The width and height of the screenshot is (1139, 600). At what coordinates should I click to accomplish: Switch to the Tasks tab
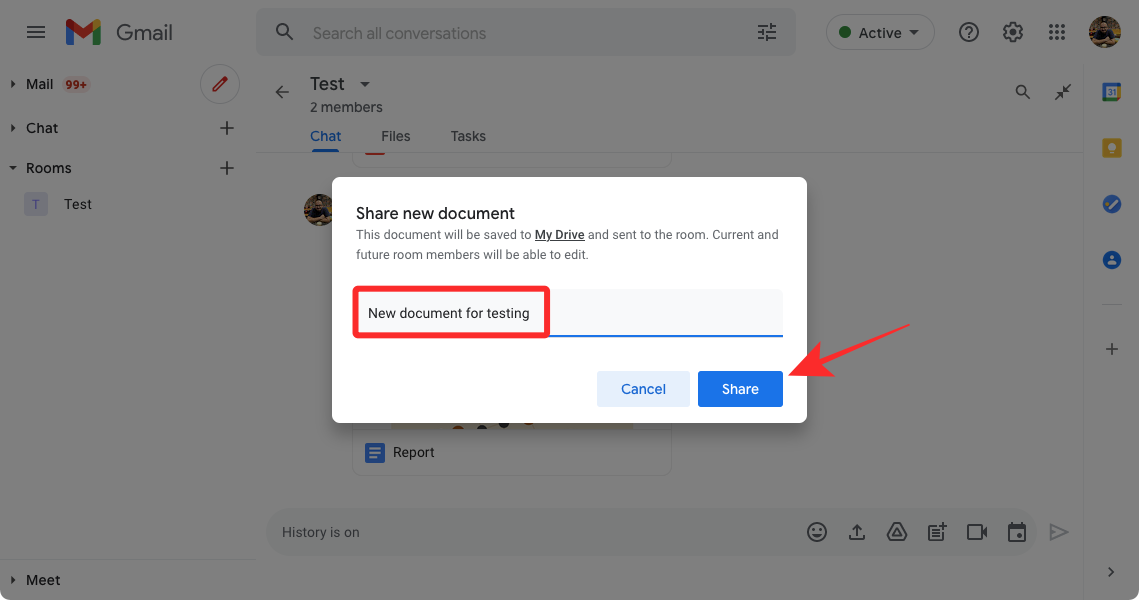[x=468, y=136]
